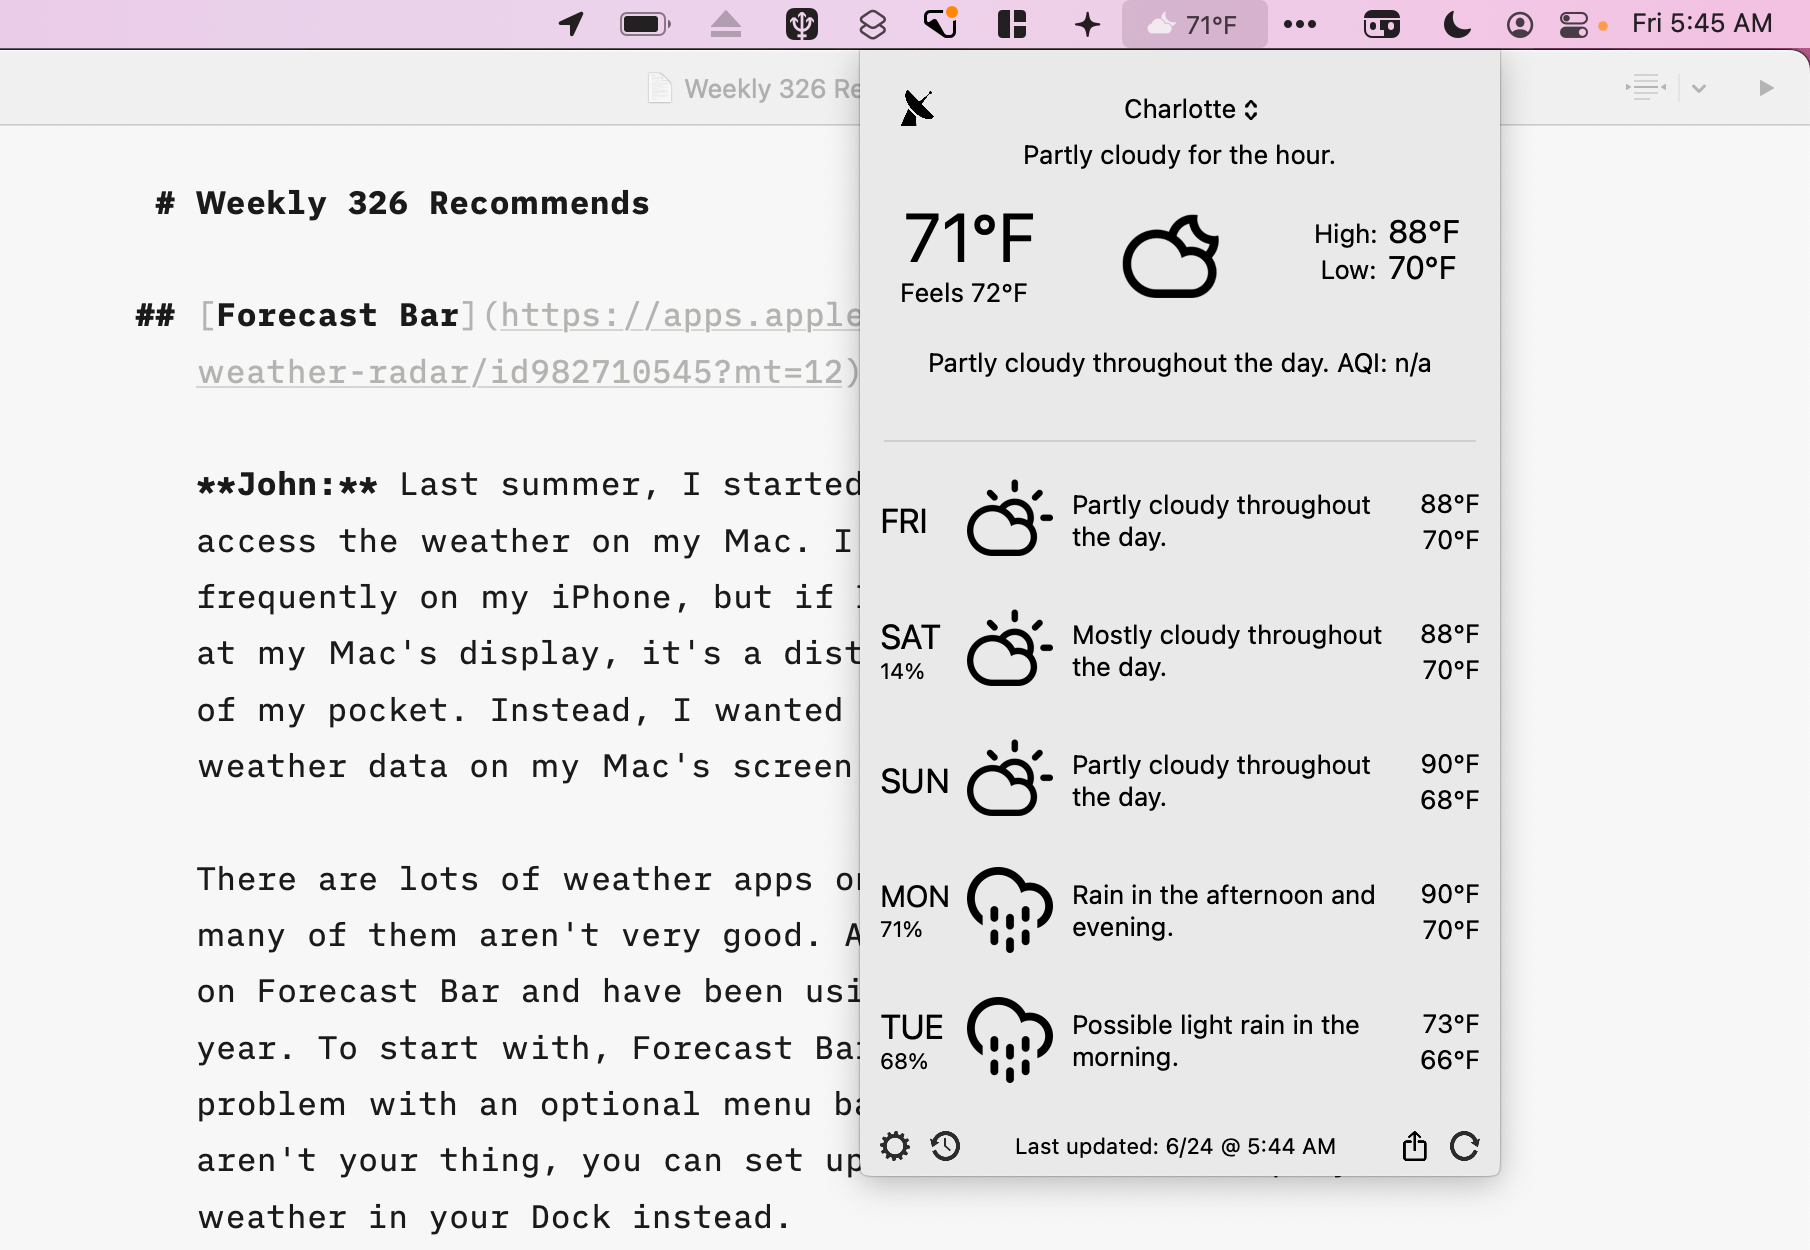The image size is (1810, 1250).
Task: Click Partly cloudy for the hour summary
Action: tap(1179, 155)
